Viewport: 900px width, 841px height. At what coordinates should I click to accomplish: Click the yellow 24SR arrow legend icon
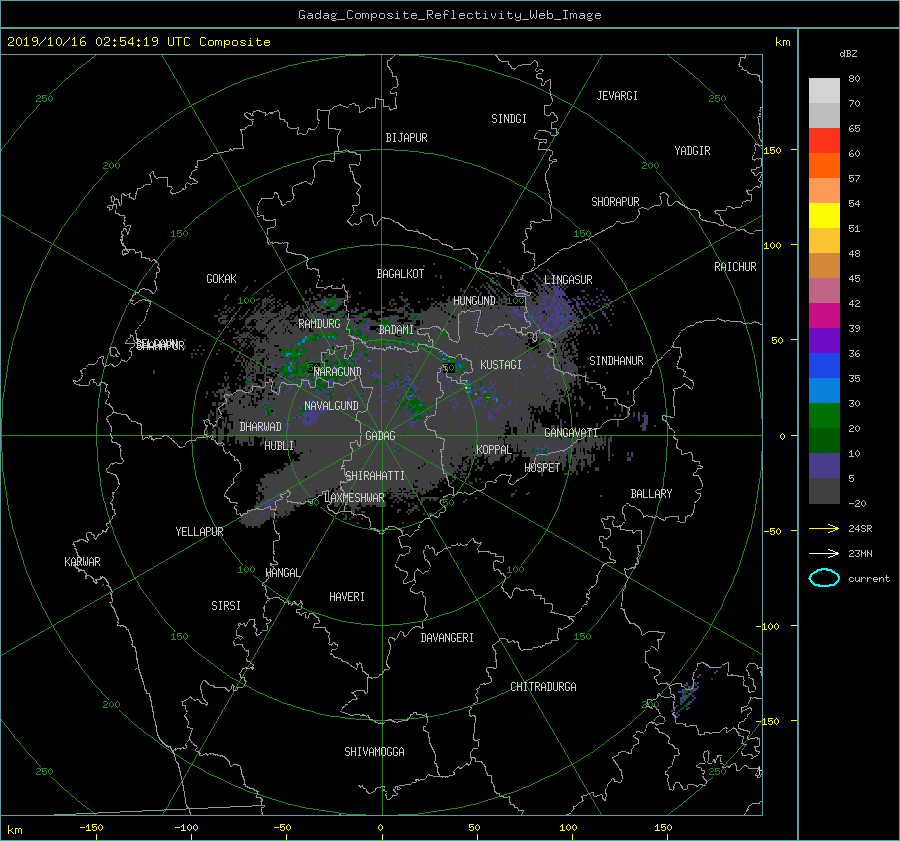pos(824,528)
